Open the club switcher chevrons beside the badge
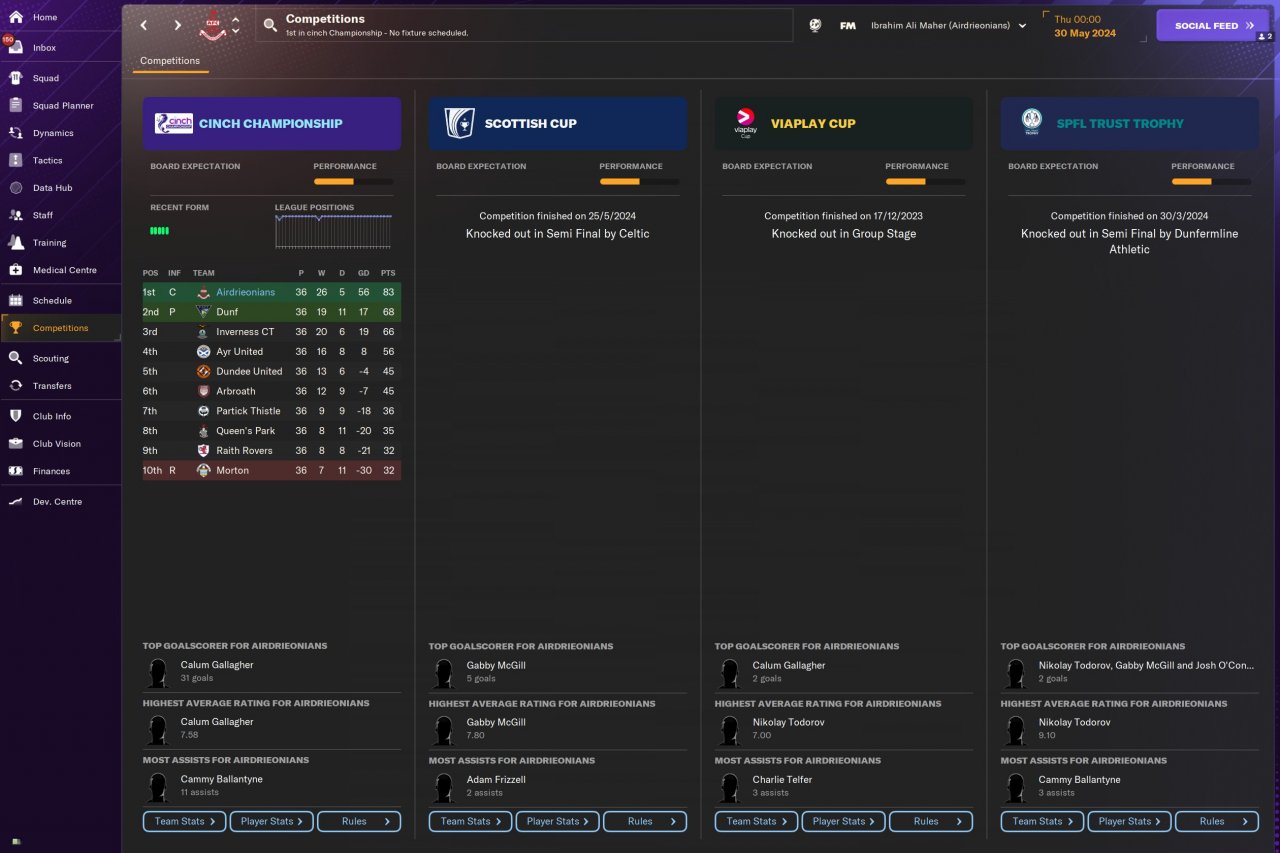The width and height of the screenshot is (1280, 853). 235,25
